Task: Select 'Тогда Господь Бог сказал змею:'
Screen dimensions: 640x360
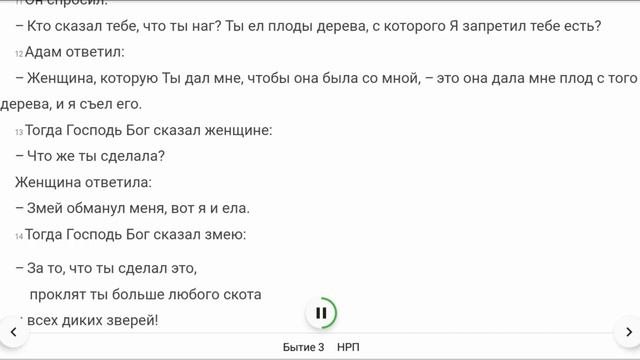Action: pyautogui.click(x=136, y=234)
